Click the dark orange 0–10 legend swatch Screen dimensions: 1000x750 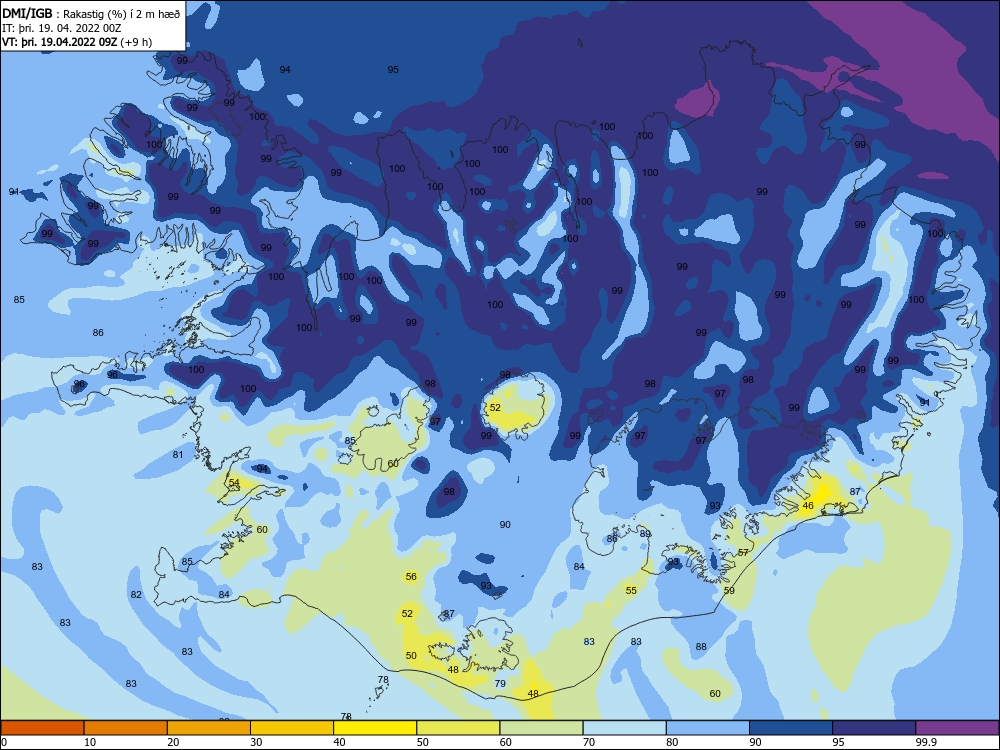click(x=42, y=728)
